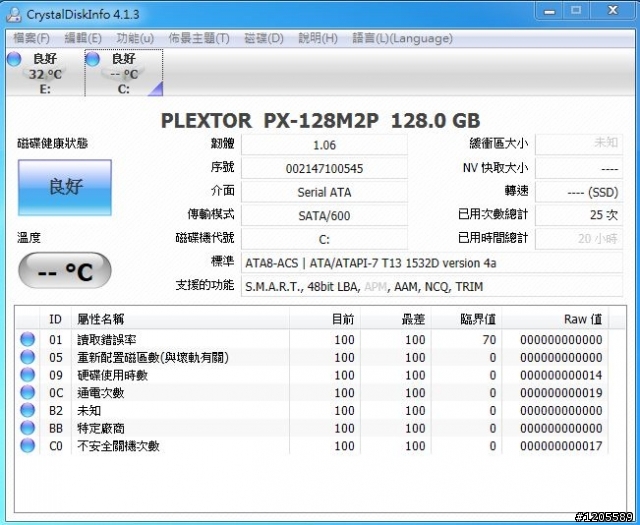Click the power on hours field 20 小時
This screenshot has height=525, width=640.
(579, 239)
